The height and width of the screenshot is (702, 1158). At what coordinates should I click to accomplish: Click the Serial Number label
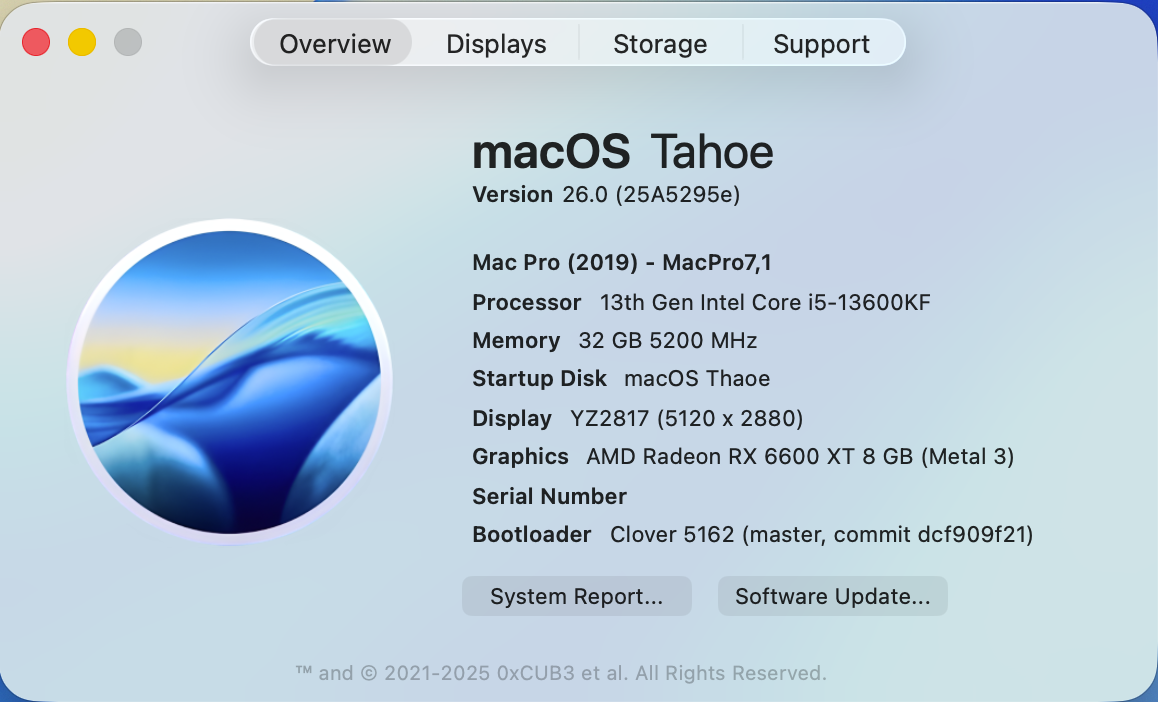point(549,496)
